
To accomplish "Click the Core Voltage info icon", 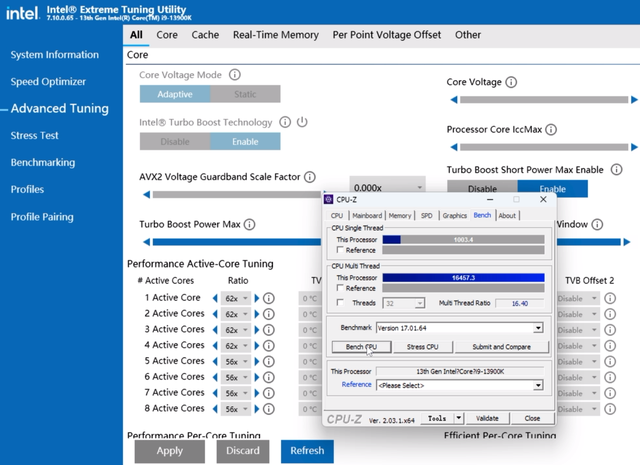I will [x=513, y=82].
